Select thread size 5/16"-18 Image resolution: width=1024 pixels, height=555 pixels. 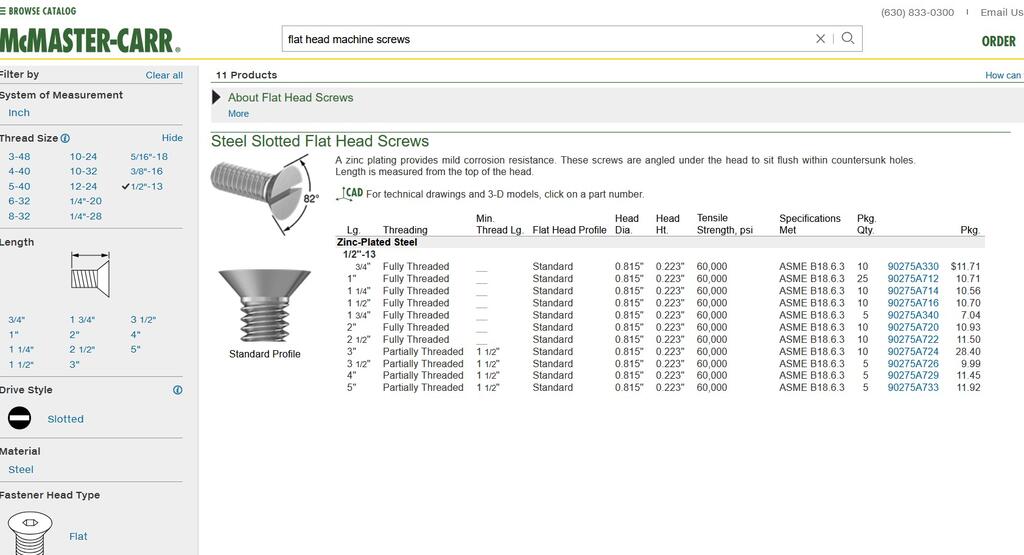pyautogui.click(x=149, y=157)
